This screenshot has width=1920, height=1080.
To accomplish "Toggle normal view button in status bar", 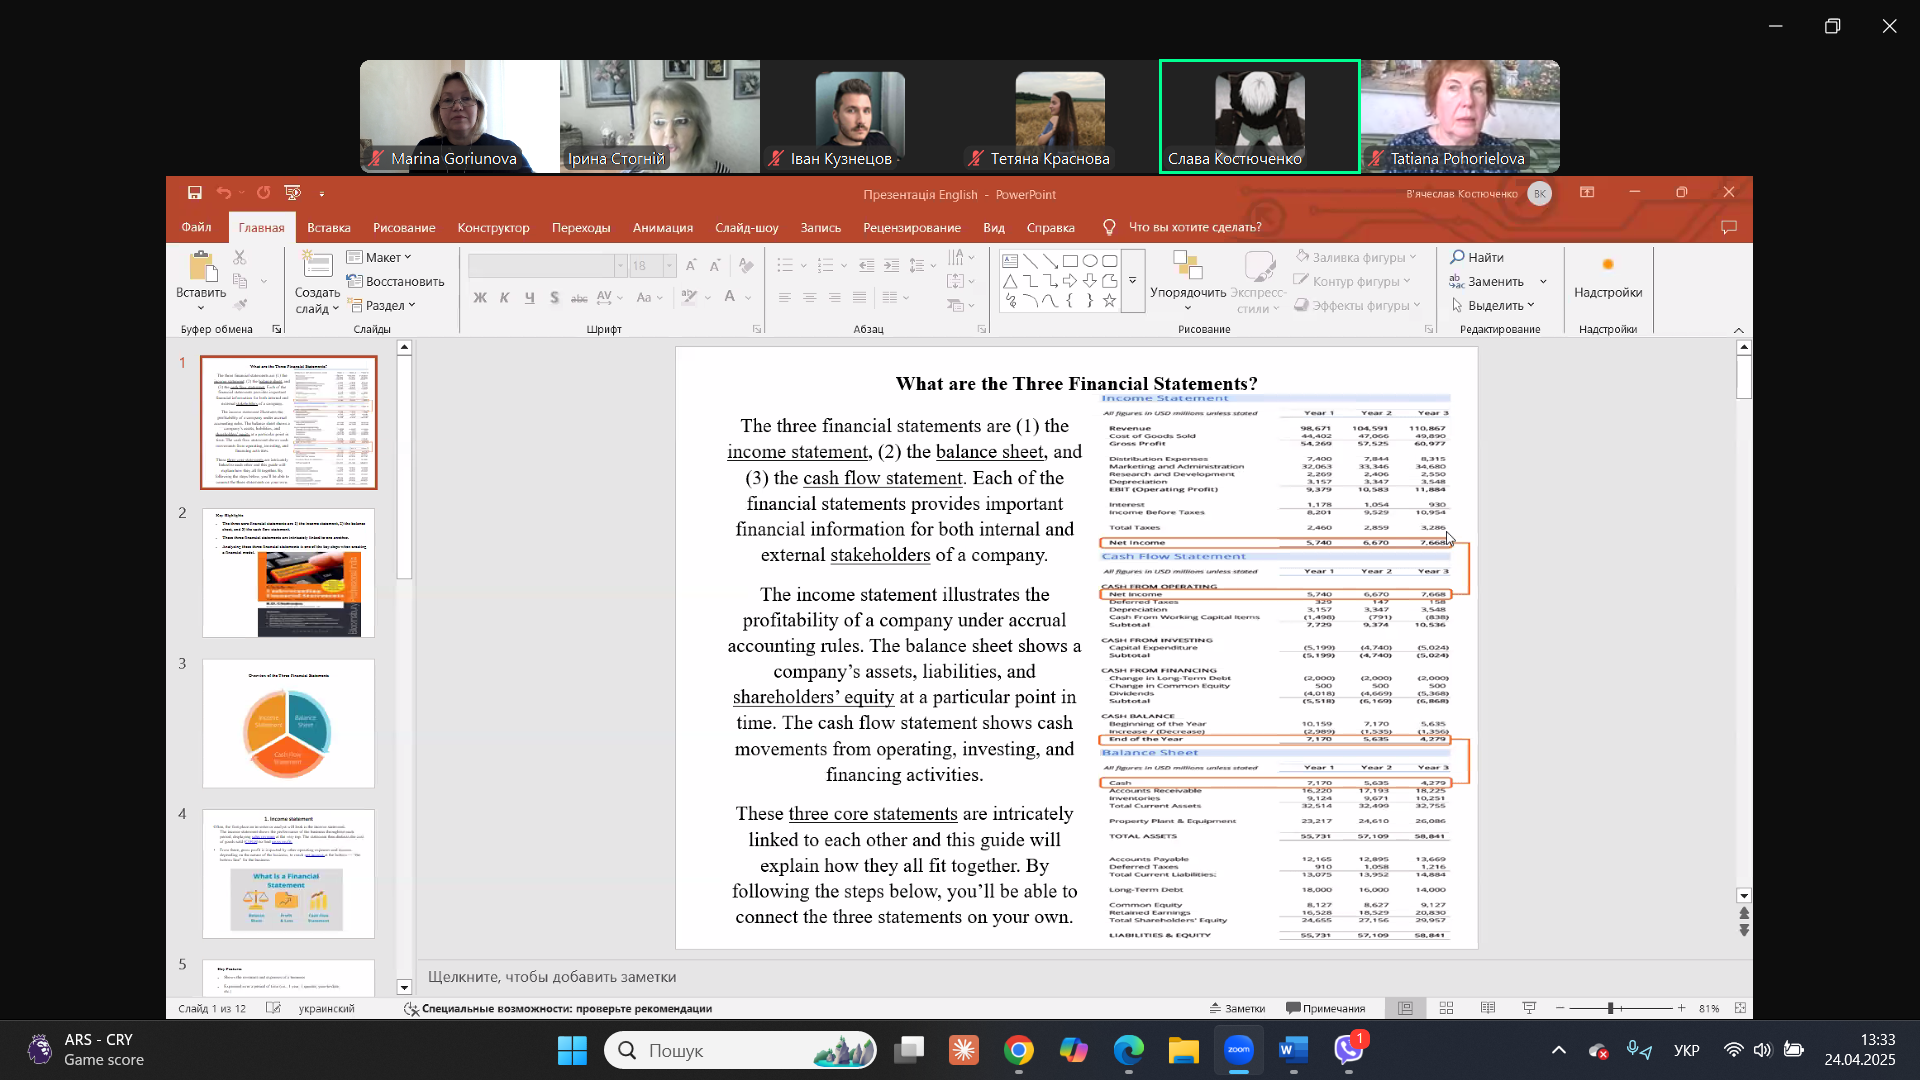I will 1405,1008.
